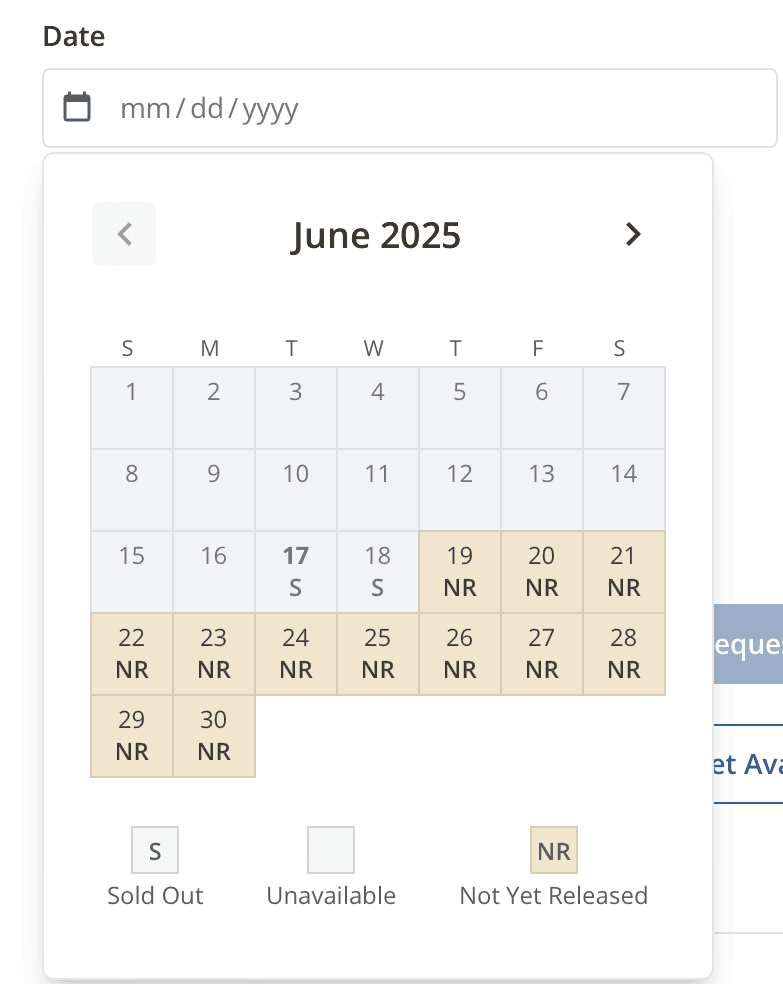
Task: Pick June 19 not yet released
Action: (x=459, y=571)
